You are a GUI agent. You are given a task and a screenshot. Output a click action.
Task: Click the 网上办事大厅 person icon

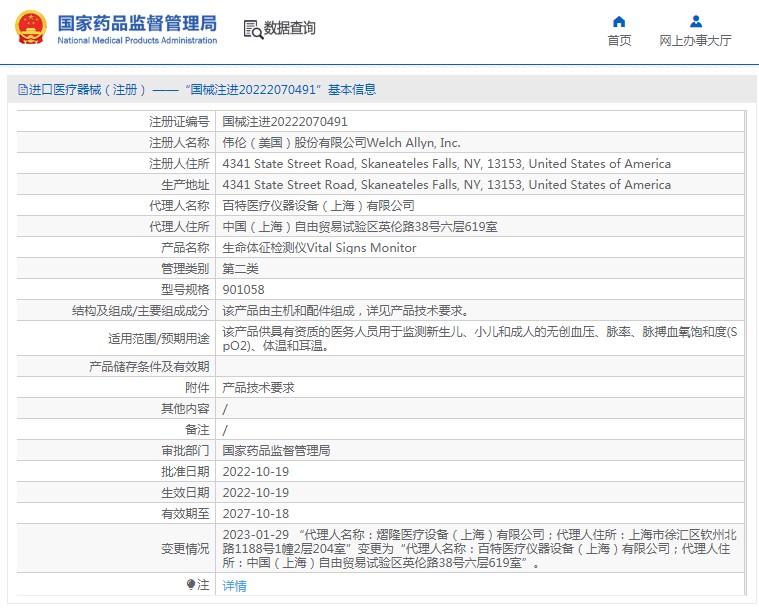point(695,21)
